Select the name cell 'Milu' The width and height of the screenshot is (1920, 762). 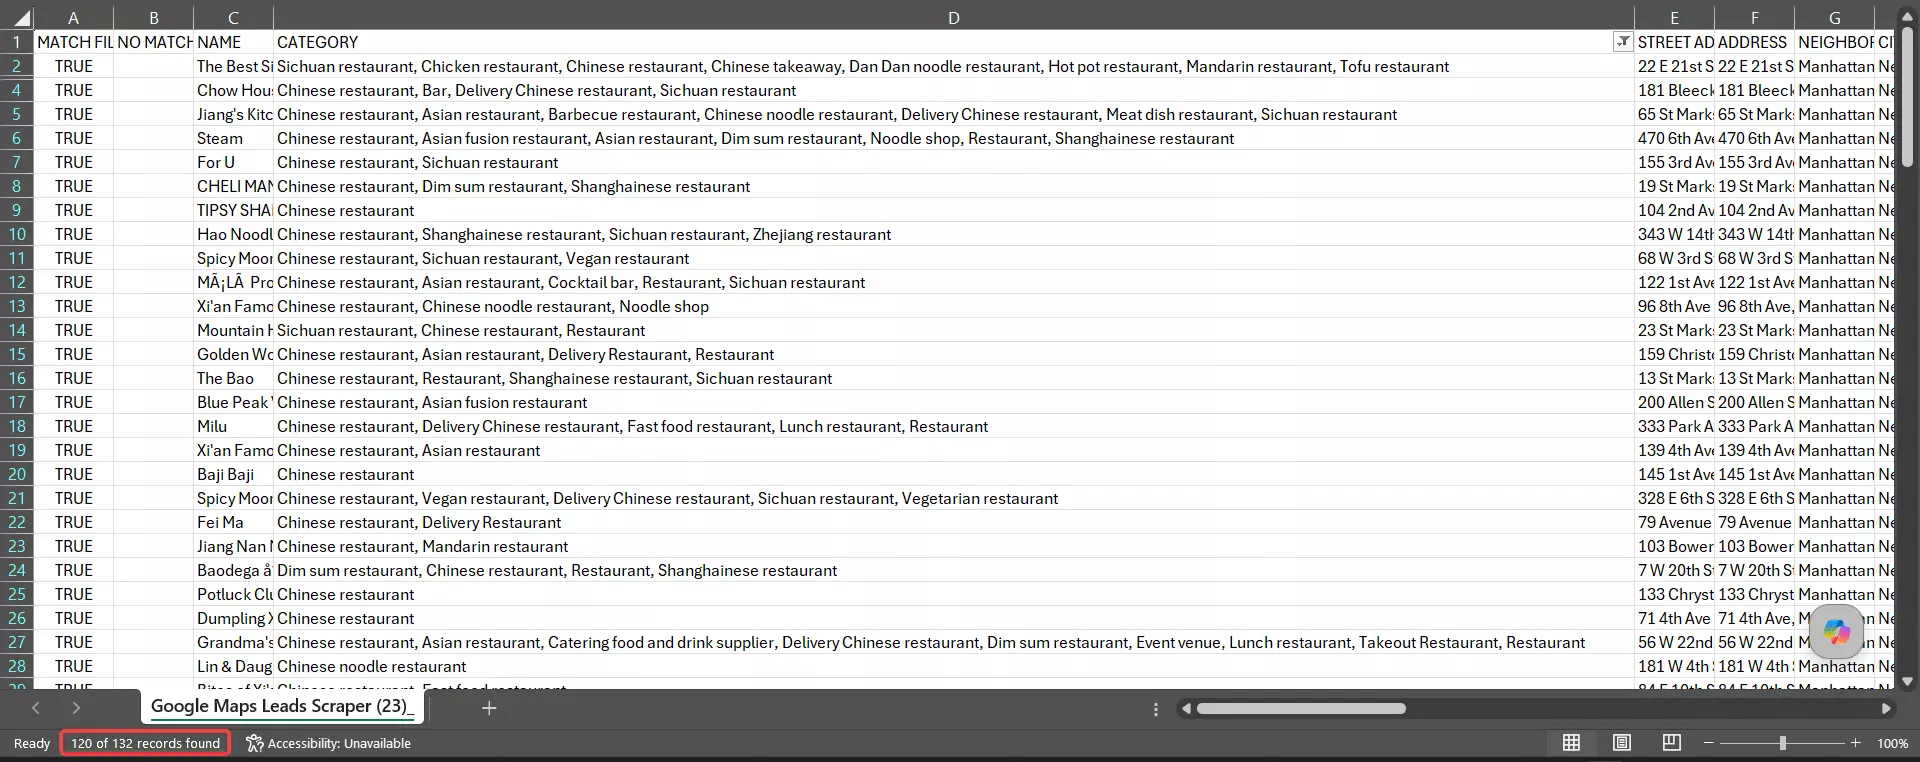pyautogui.click(x=233, y=426)
